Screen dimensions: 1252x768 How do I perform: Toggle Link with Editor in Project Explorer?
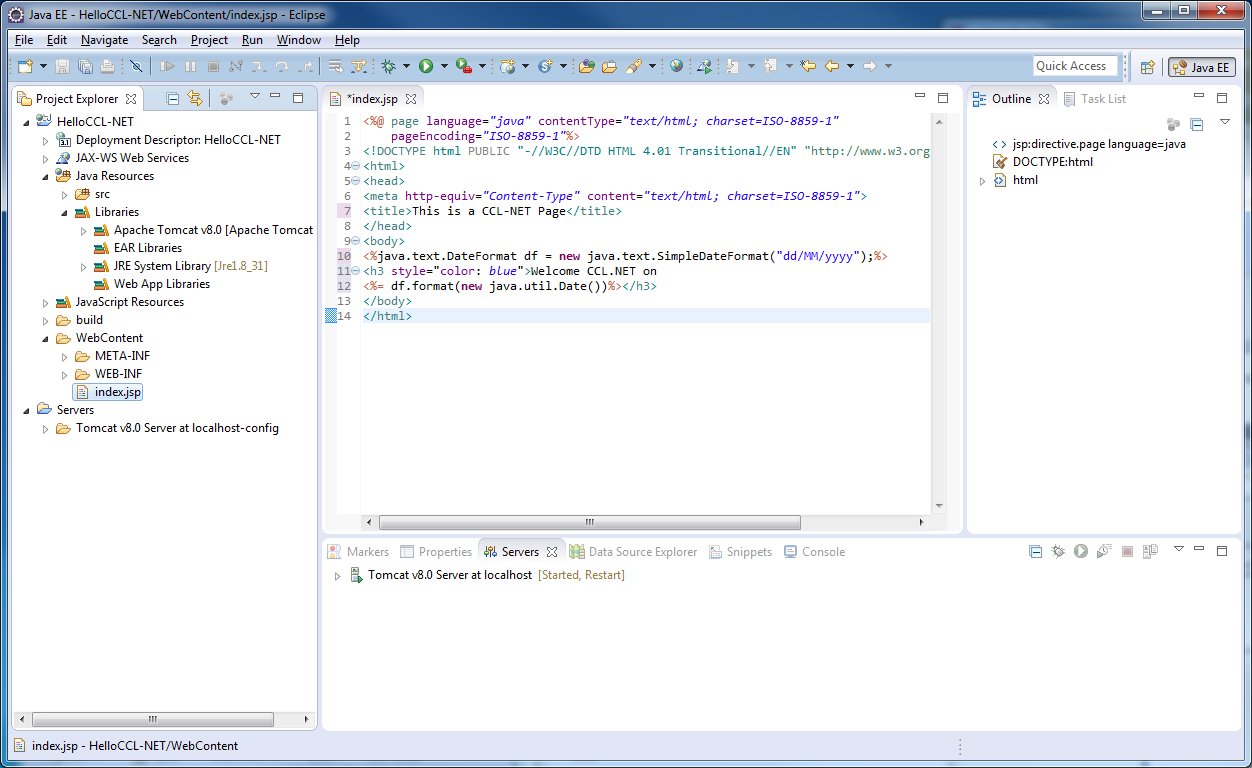tap(195, 98)
